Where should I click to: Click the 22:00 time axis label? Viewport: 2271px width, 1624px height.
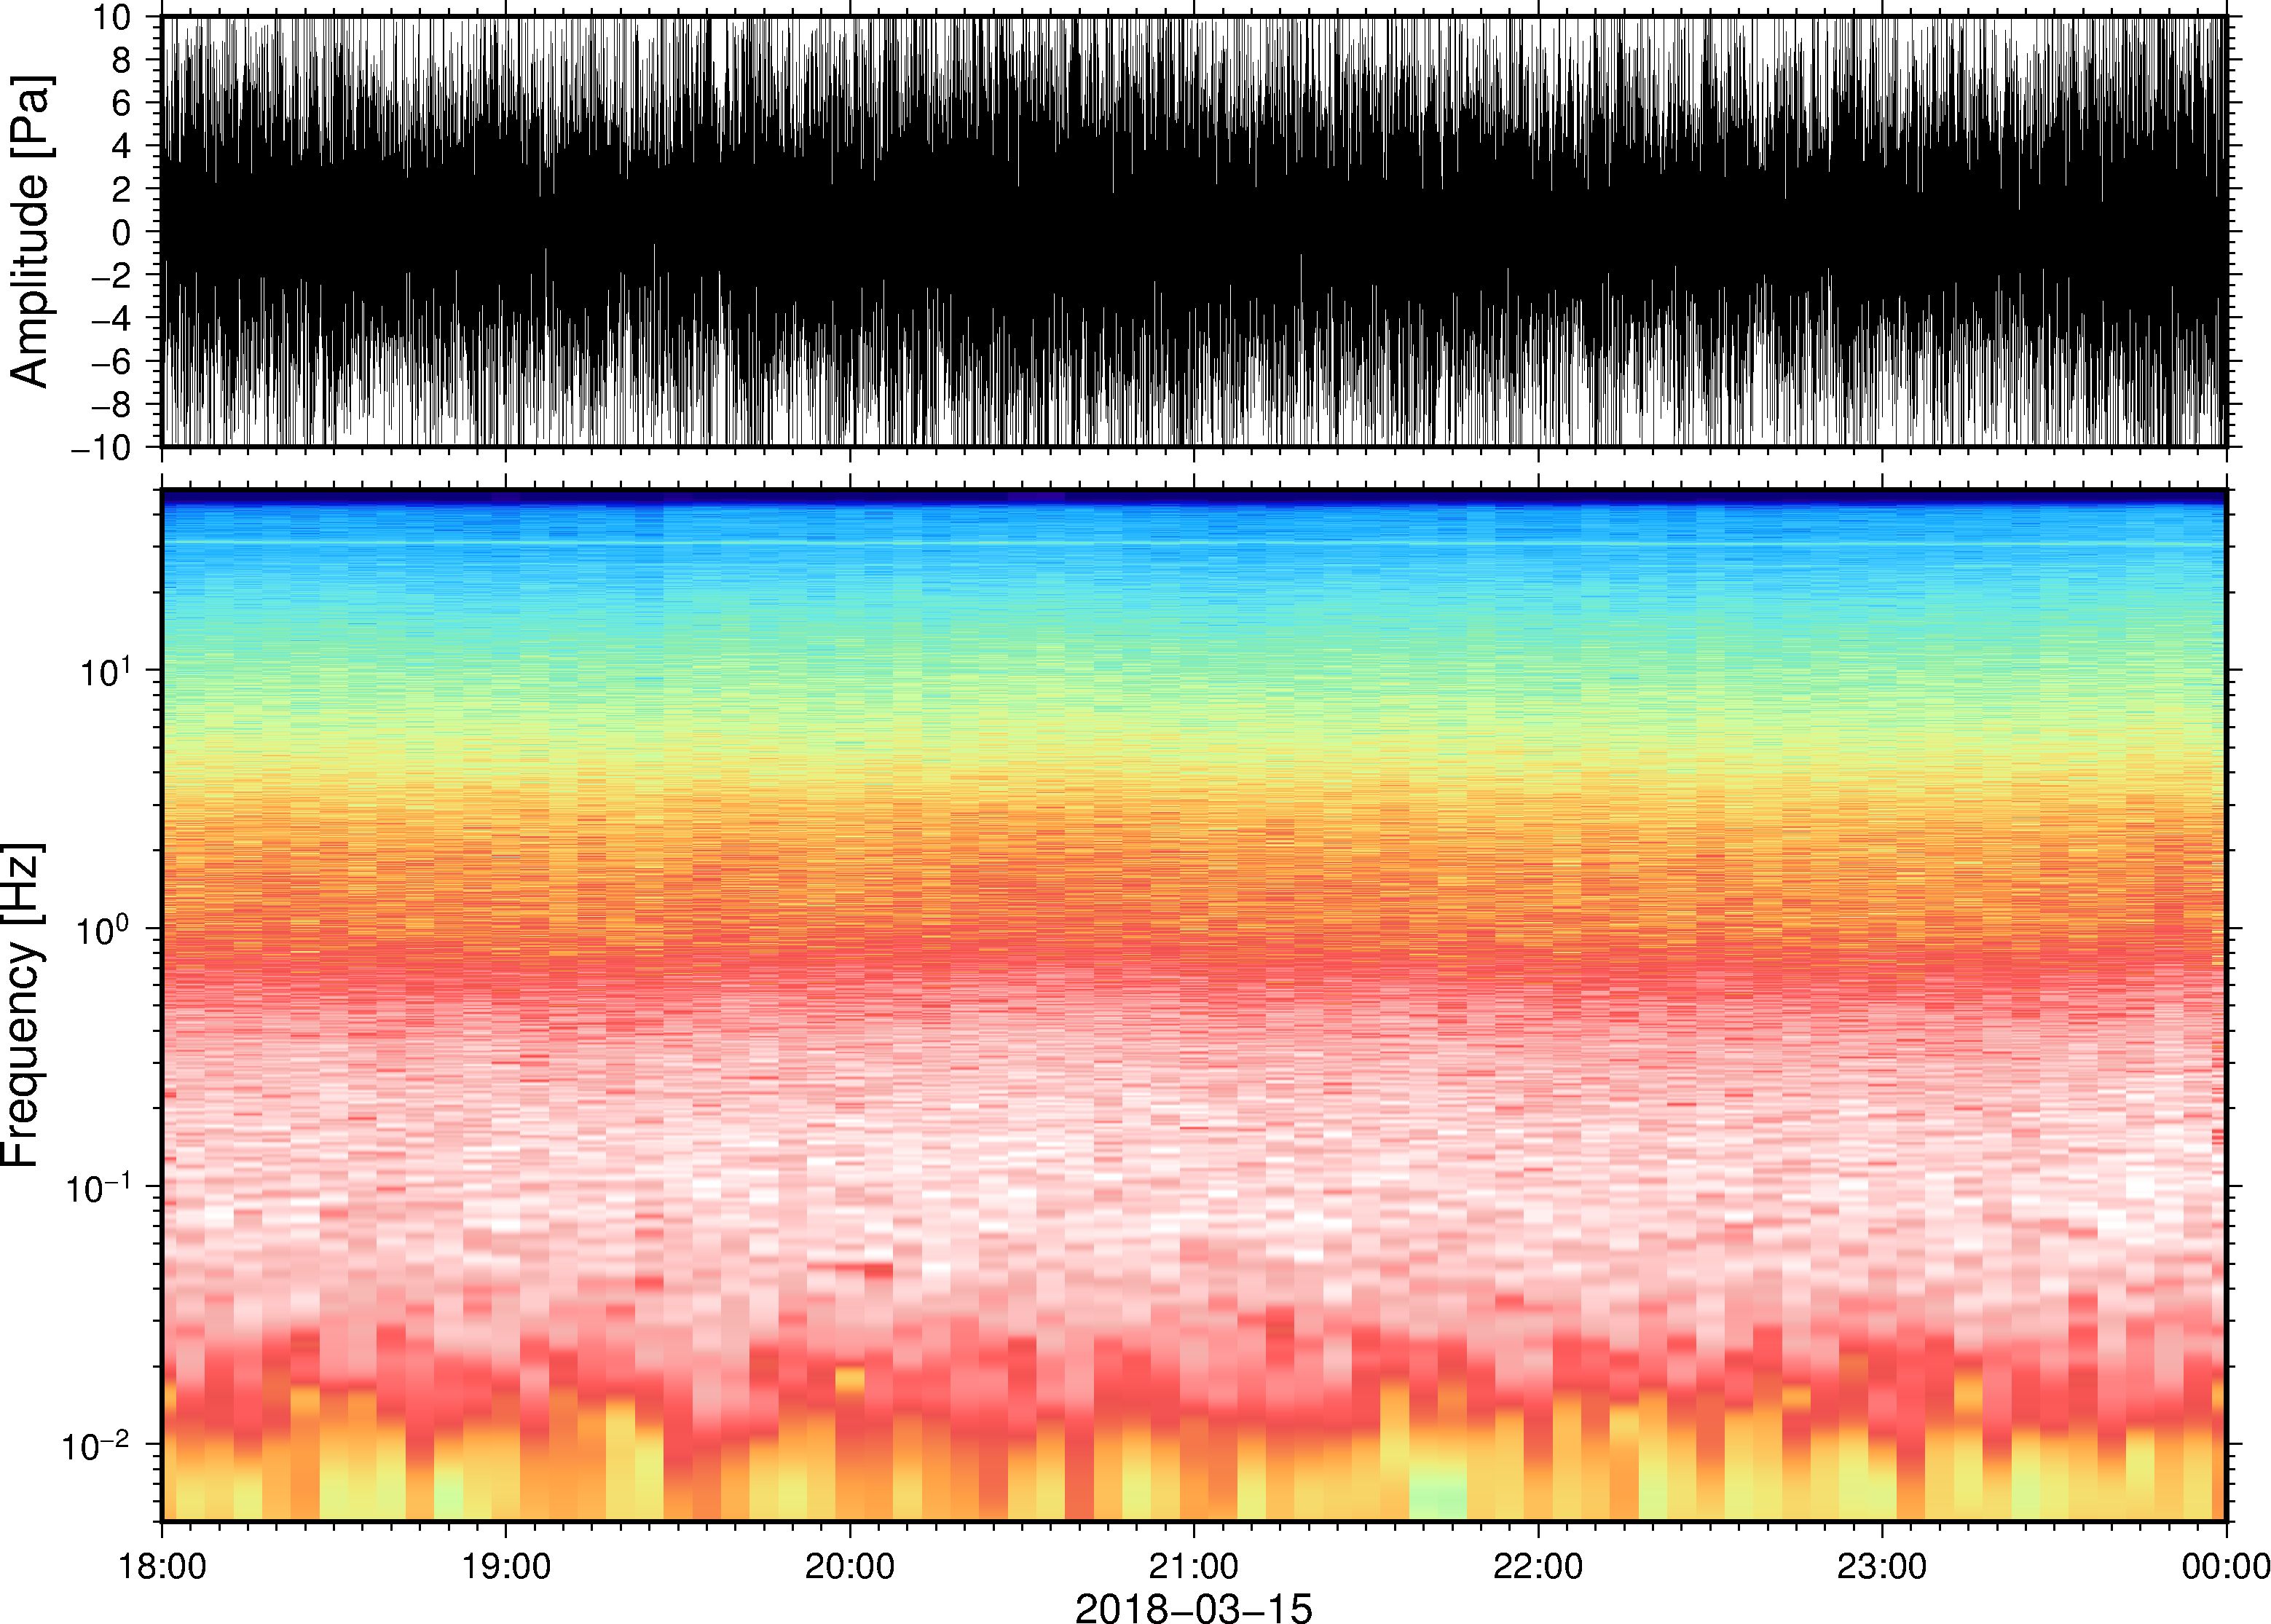point(1538,1567)
